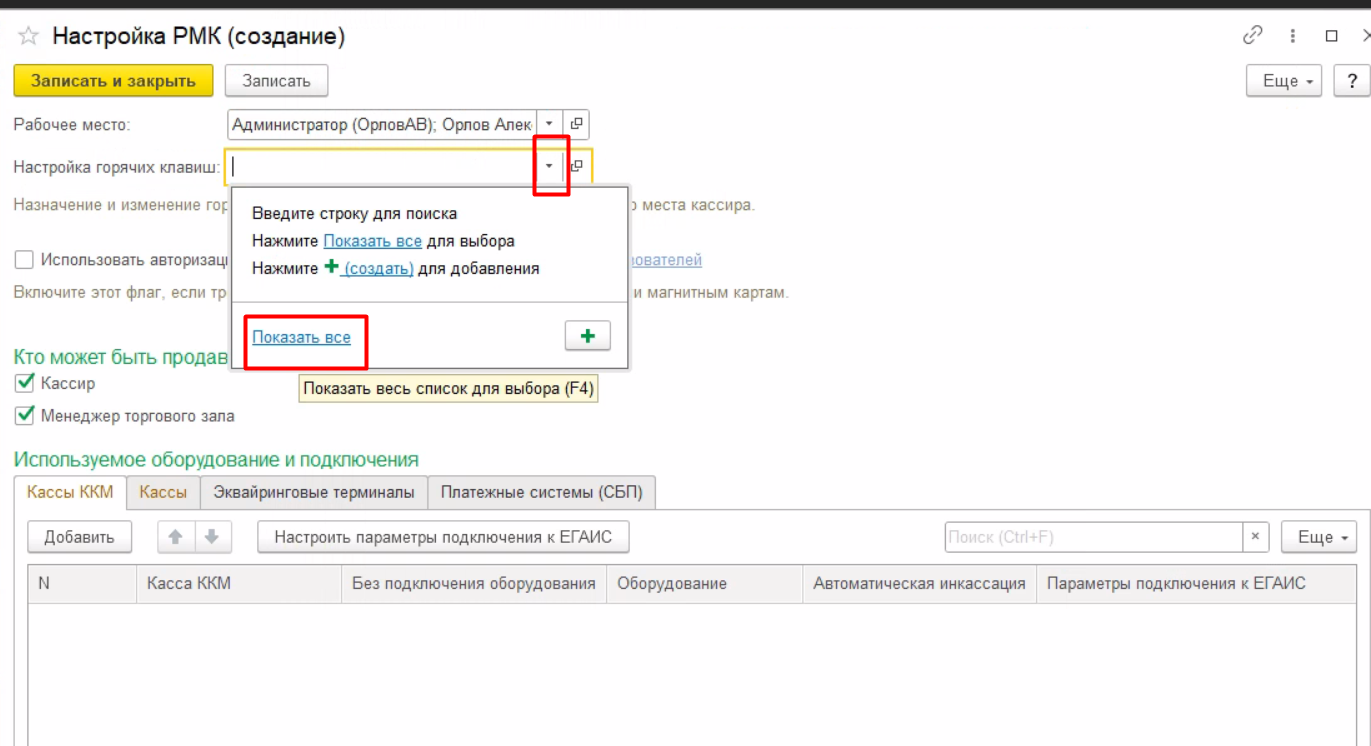Viewport: 1371px width, 746px height.
Task: Toggle the Кассир checkbox
Action: pos(25,383)
